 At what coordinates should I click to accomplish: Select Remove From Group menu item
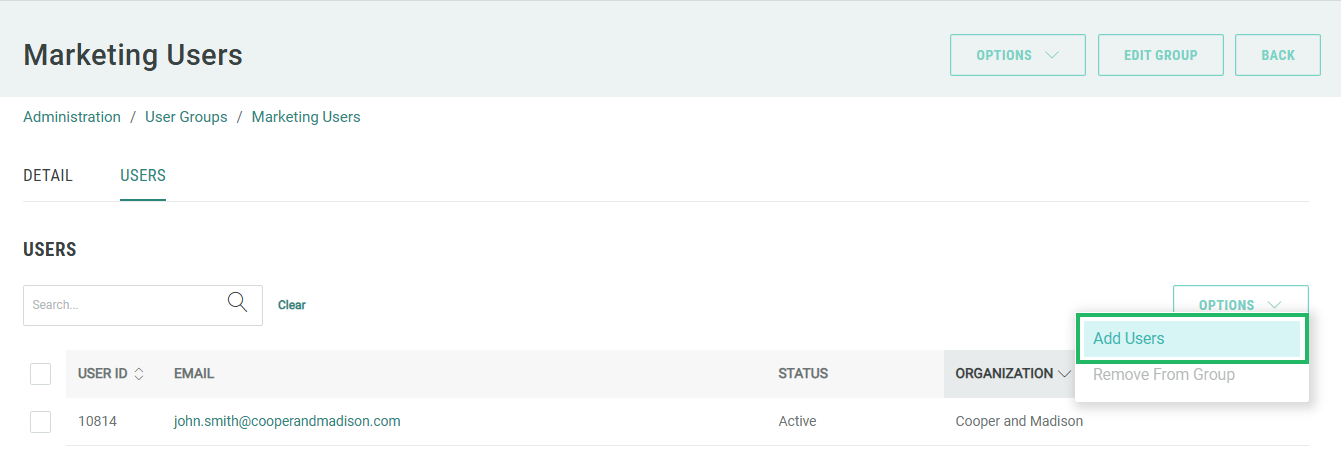click(1164, 375)
